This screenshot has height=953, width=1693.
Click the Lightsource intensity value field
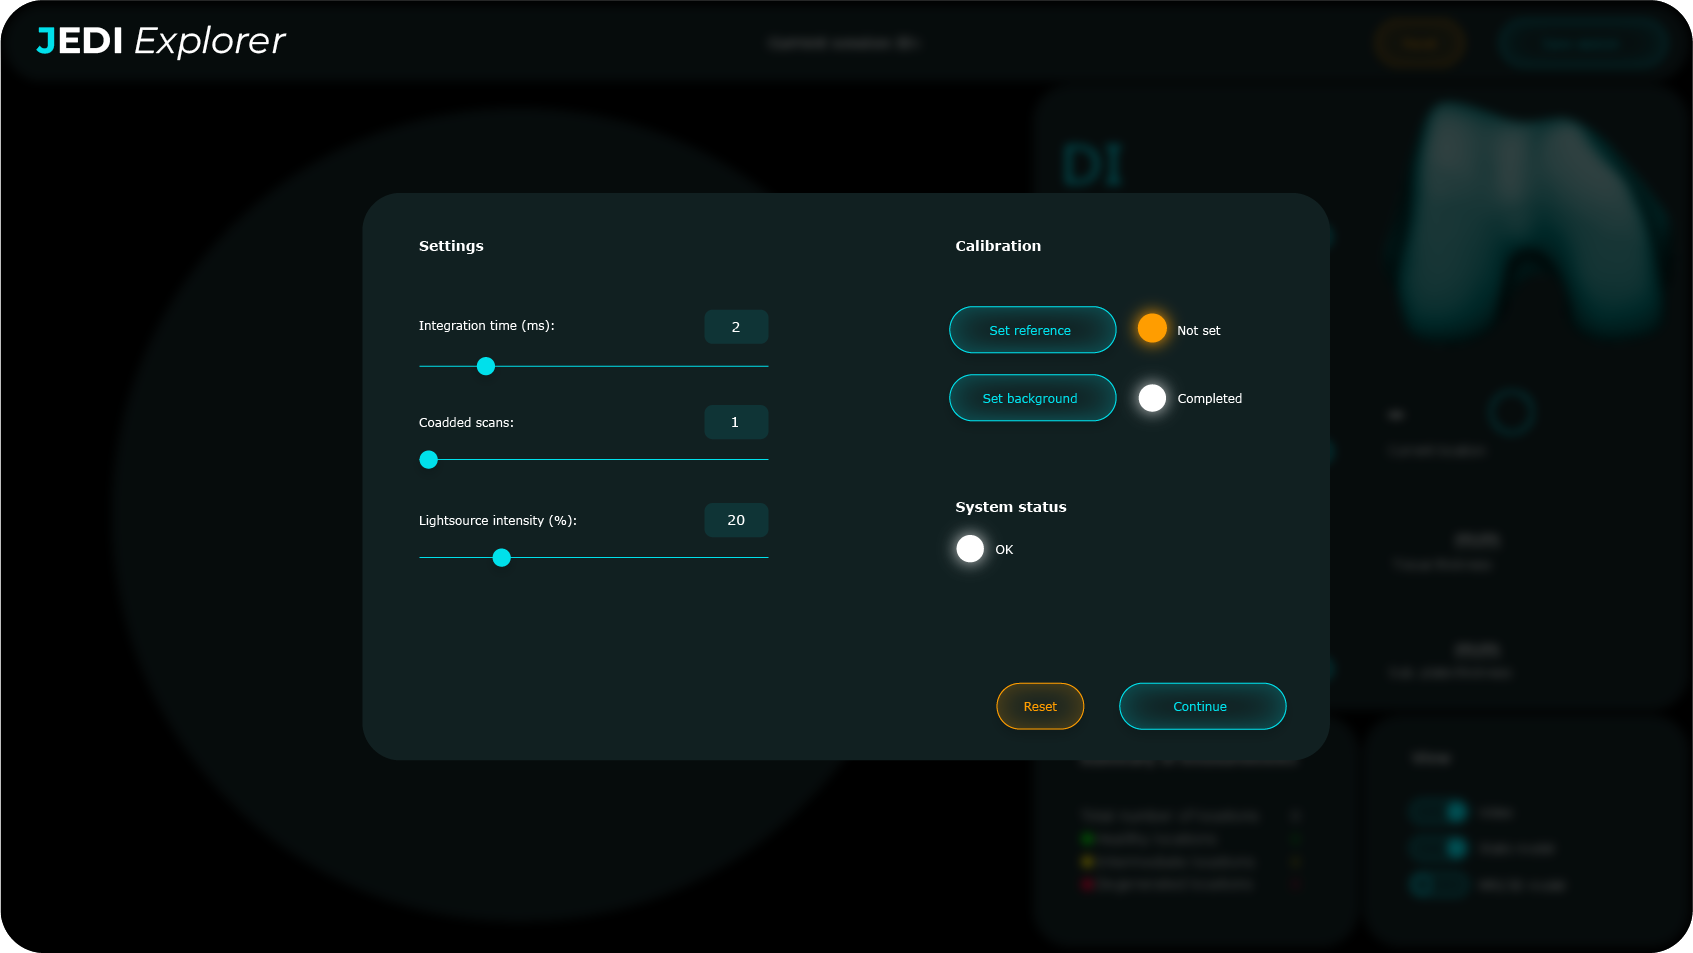(736, 520)
